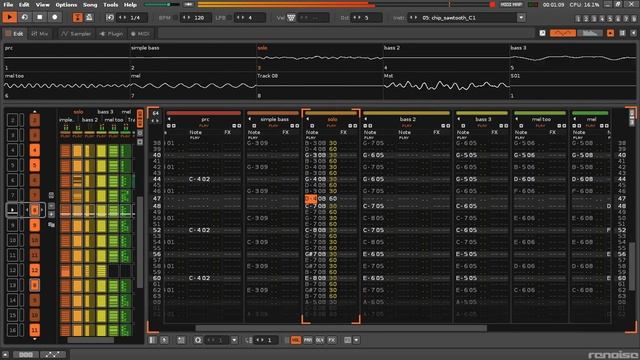Open the Options menu
This screenshot has height=360, width=640.
pyautogui.click(x=66, y=4)
